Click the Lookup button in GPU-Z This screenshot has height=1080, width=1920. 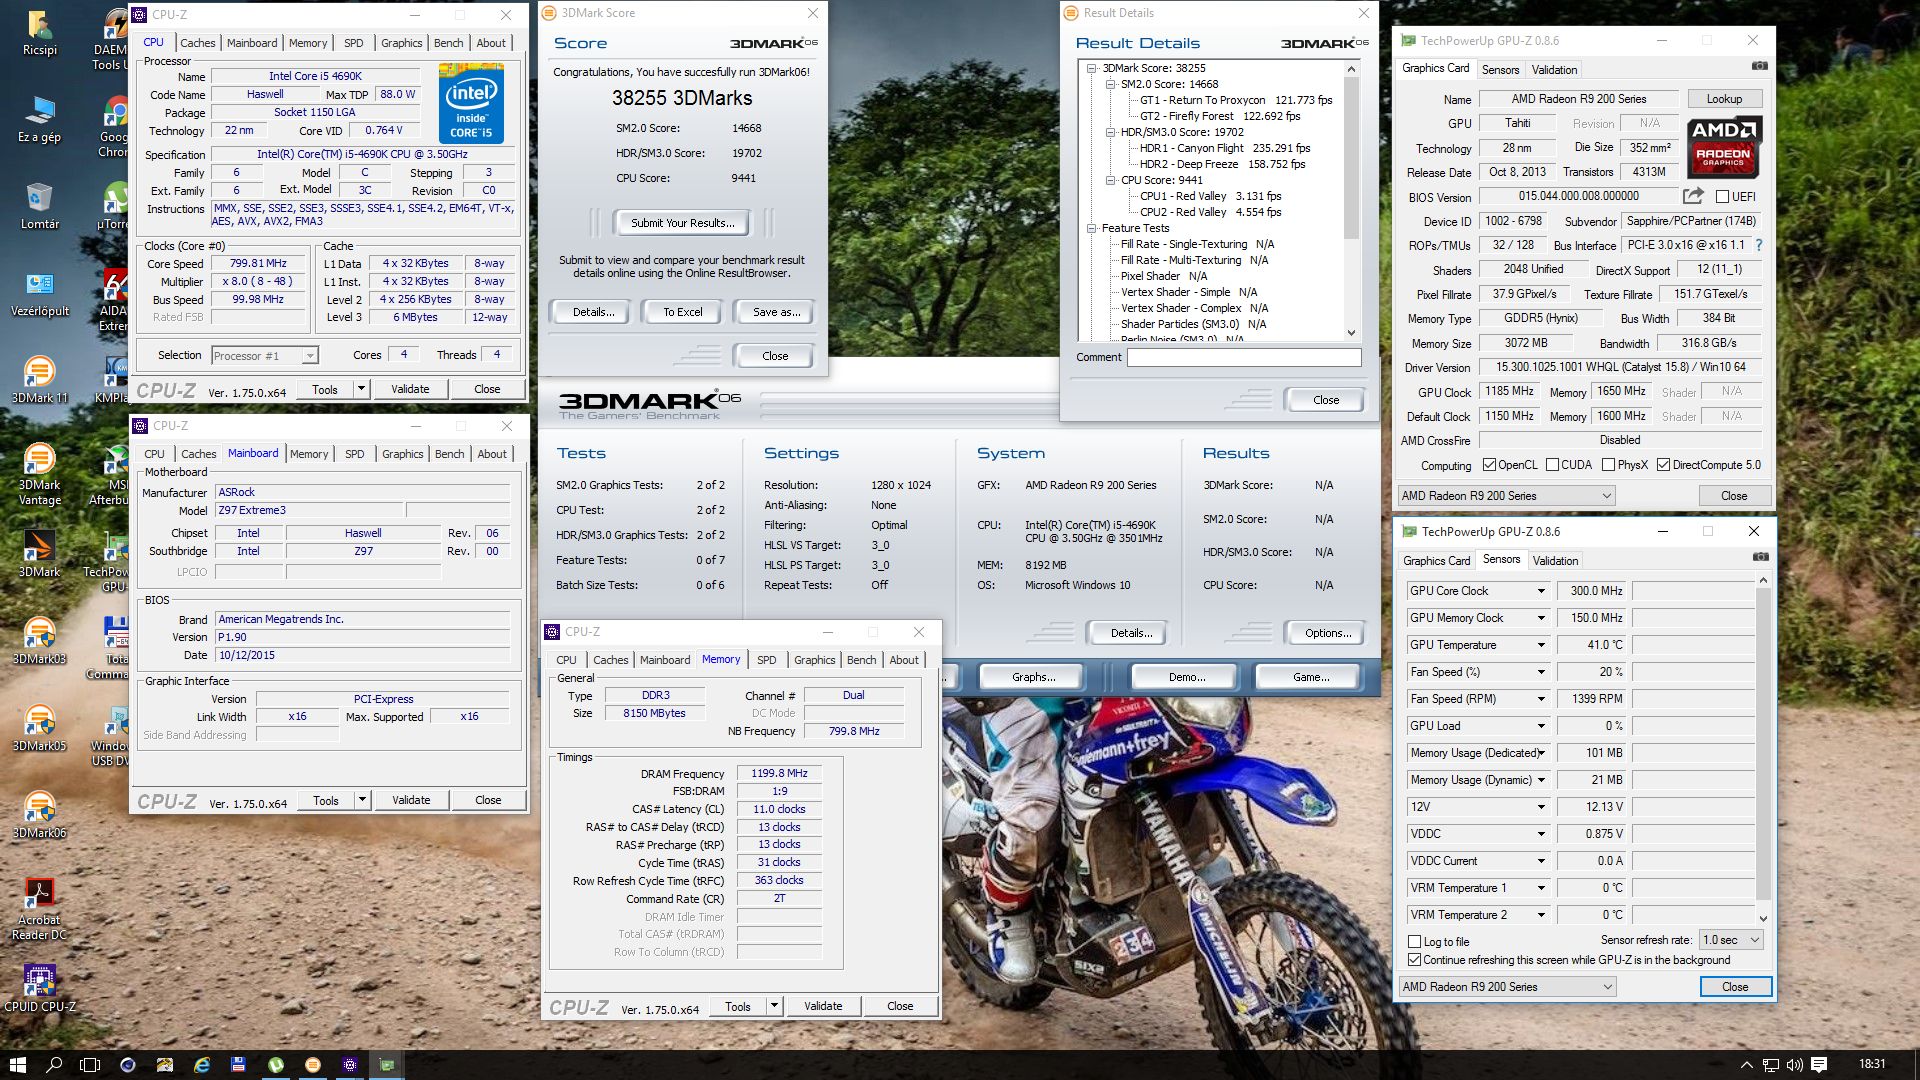[1724, 99]
